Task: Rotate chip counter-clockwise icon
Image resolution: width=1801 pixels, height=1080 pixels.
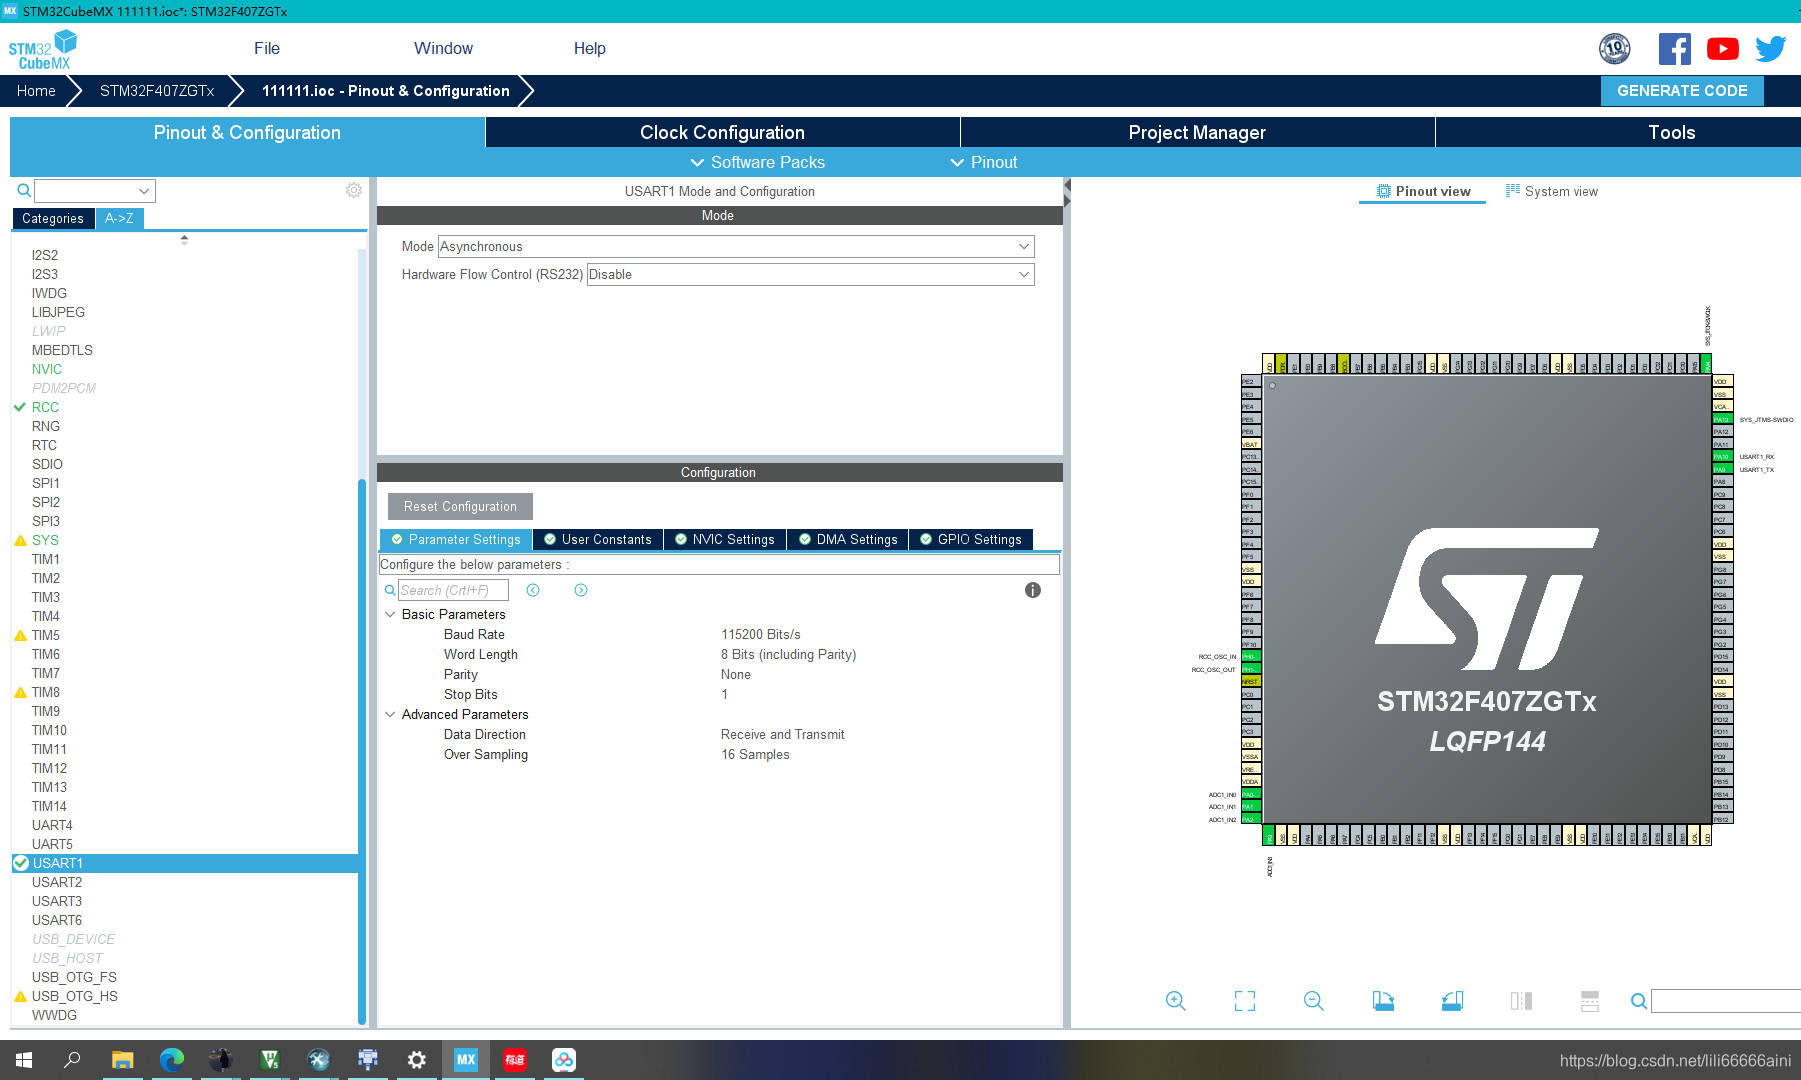Action: (1452, 1001)
